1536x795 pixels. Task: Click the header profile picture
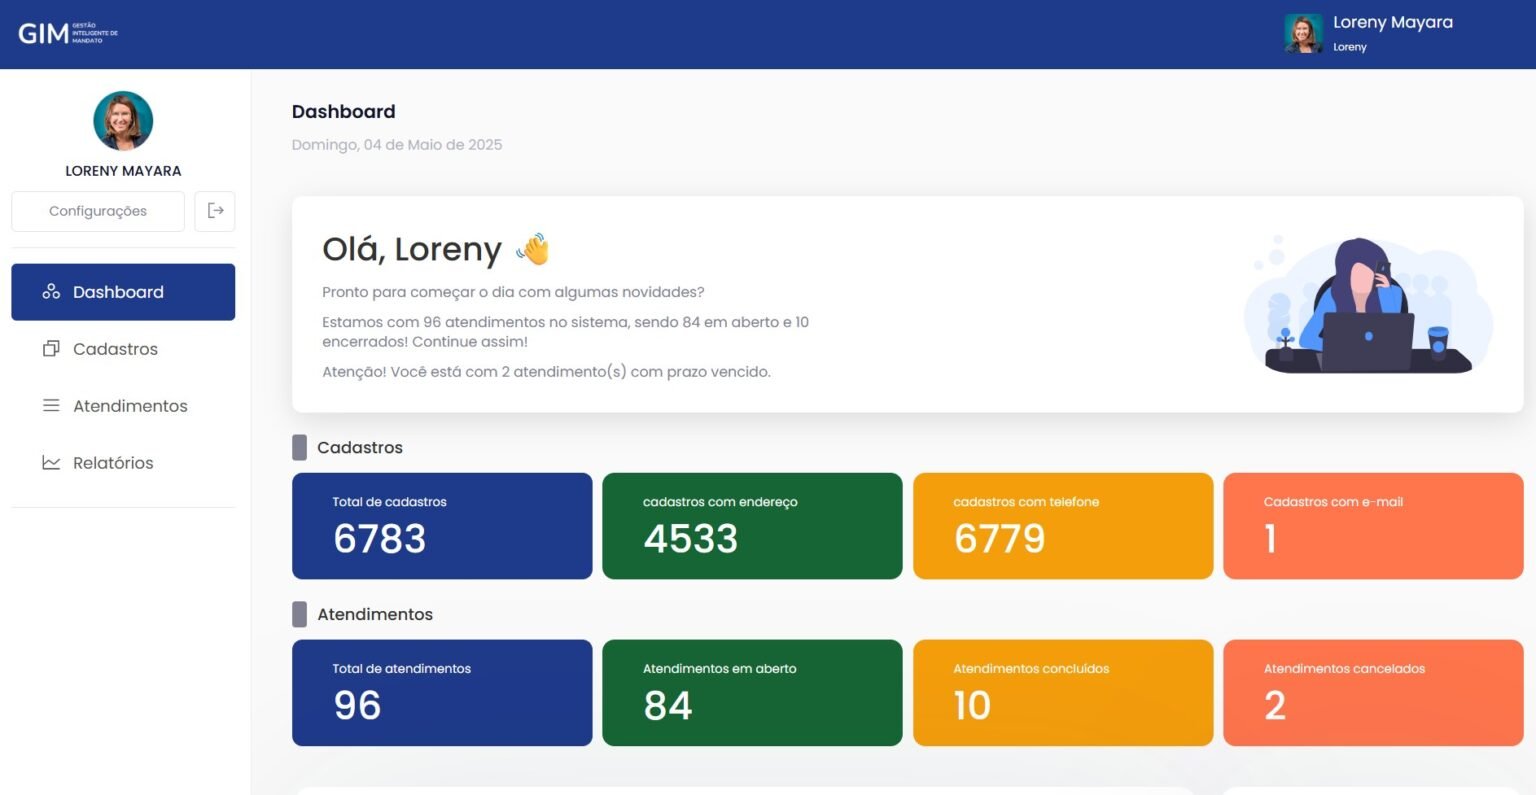click(x=1303, y=33)
